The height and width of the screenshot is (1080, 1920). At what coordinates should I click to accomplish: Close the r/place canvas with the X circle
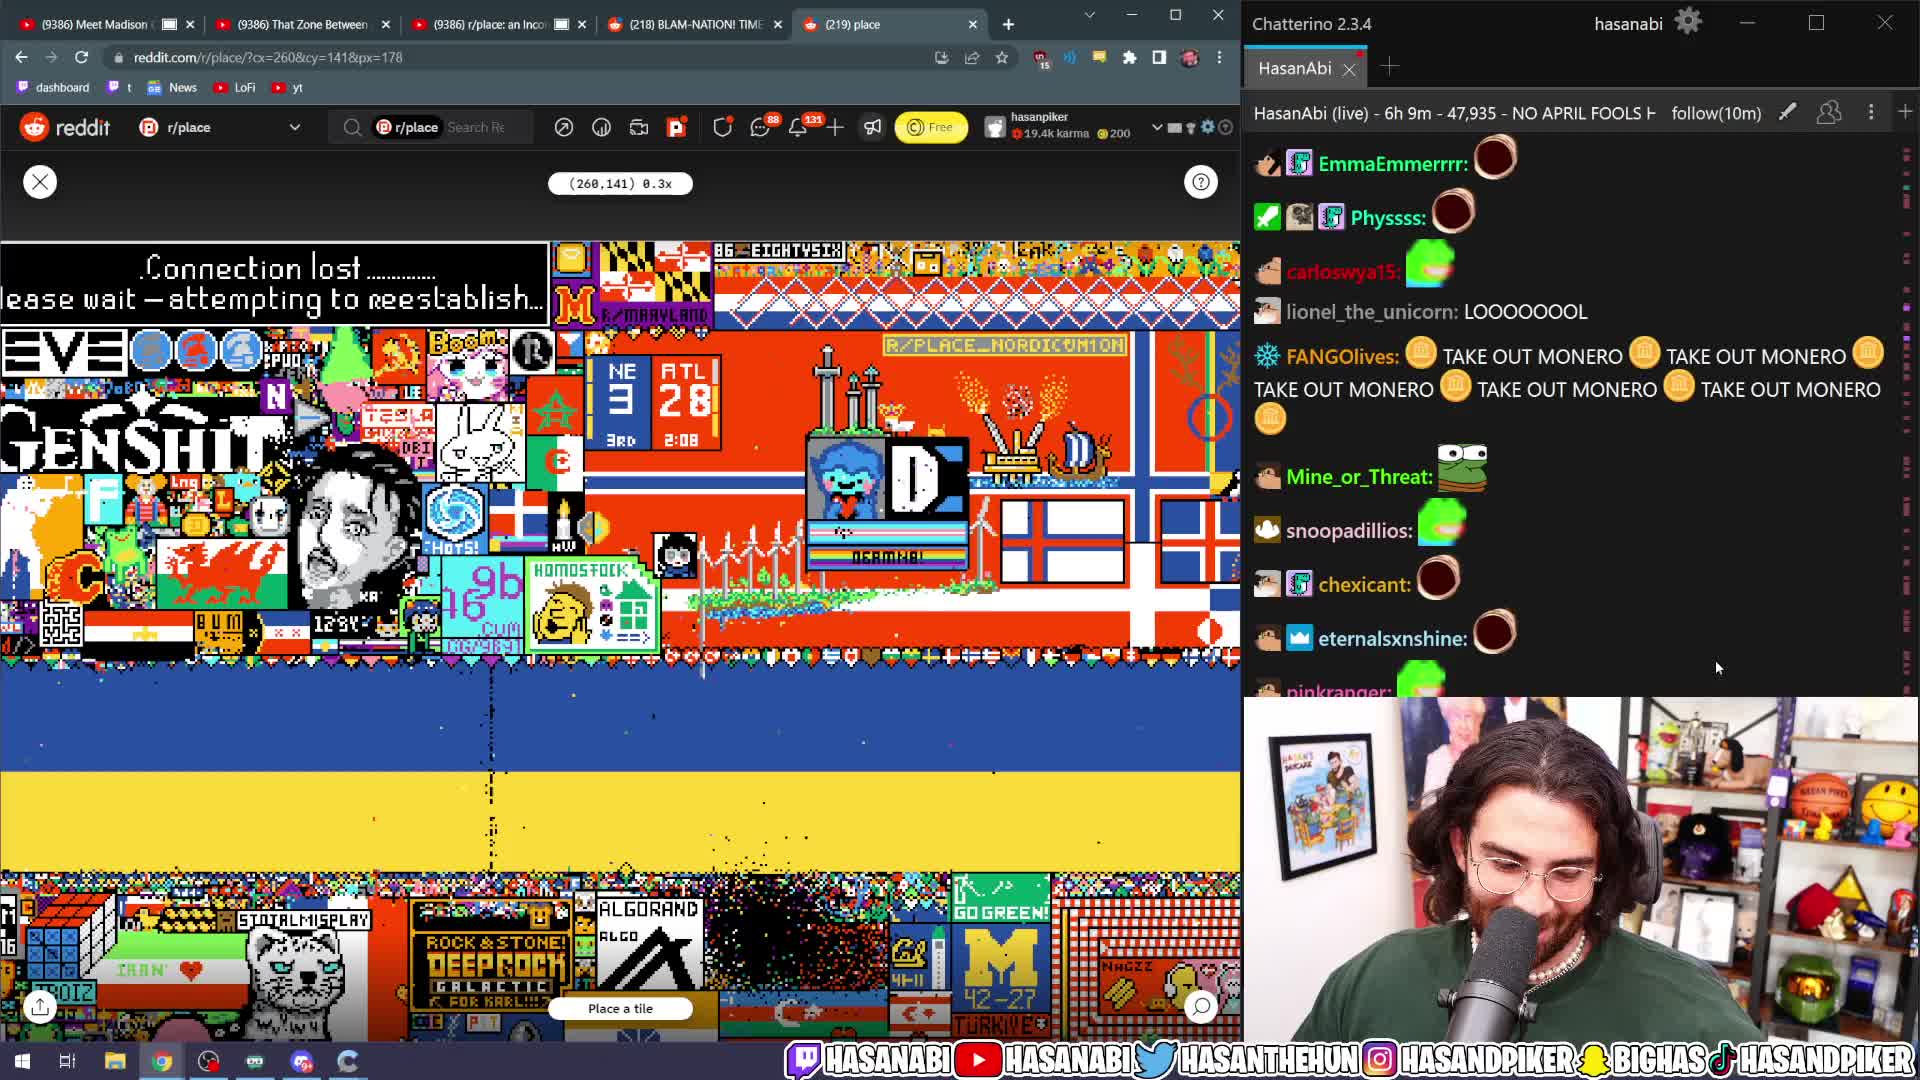pyautogui.click(x=40, y=182)
